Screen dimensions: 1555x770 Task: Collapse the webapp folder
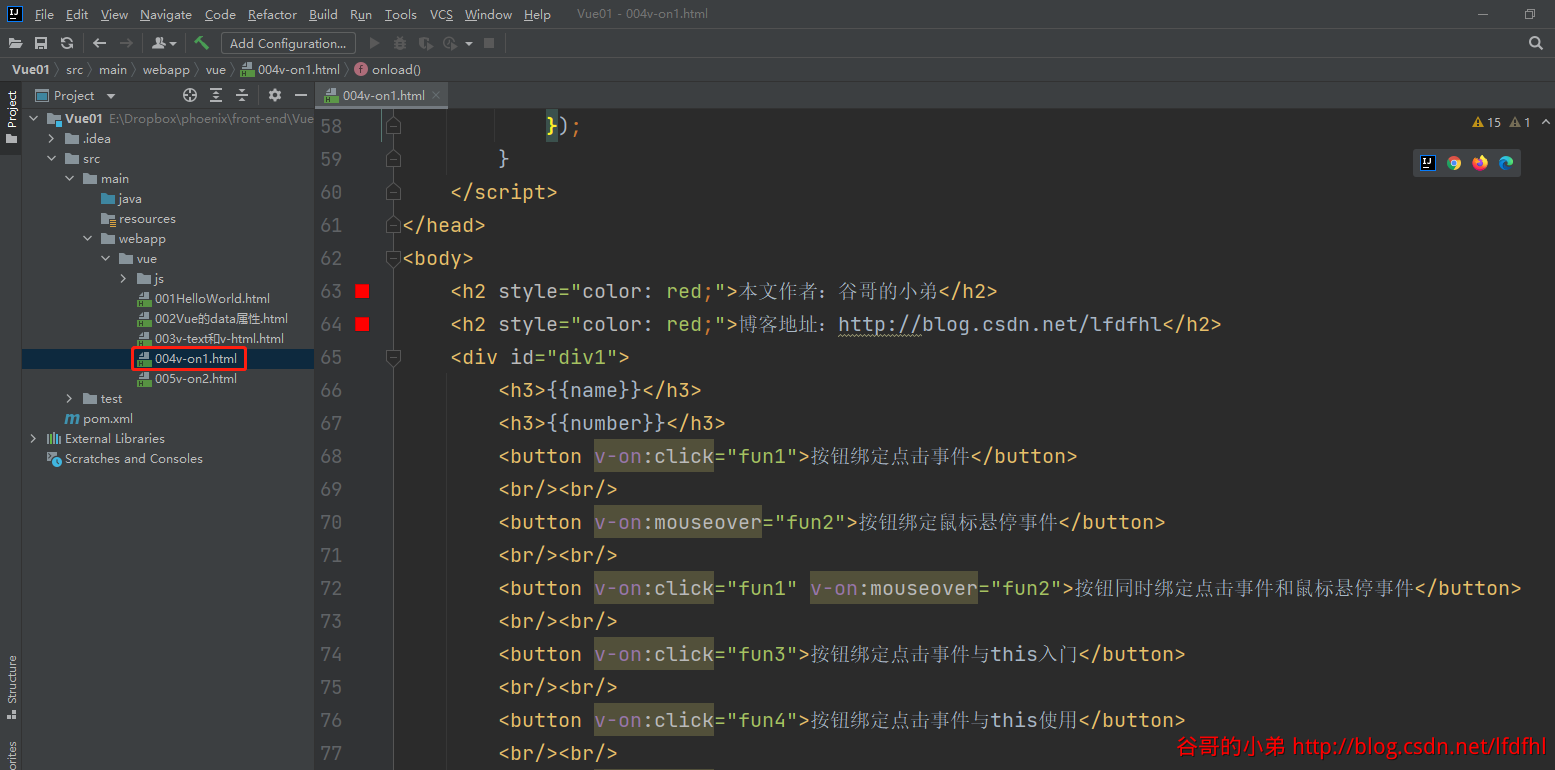pos(88,238)
